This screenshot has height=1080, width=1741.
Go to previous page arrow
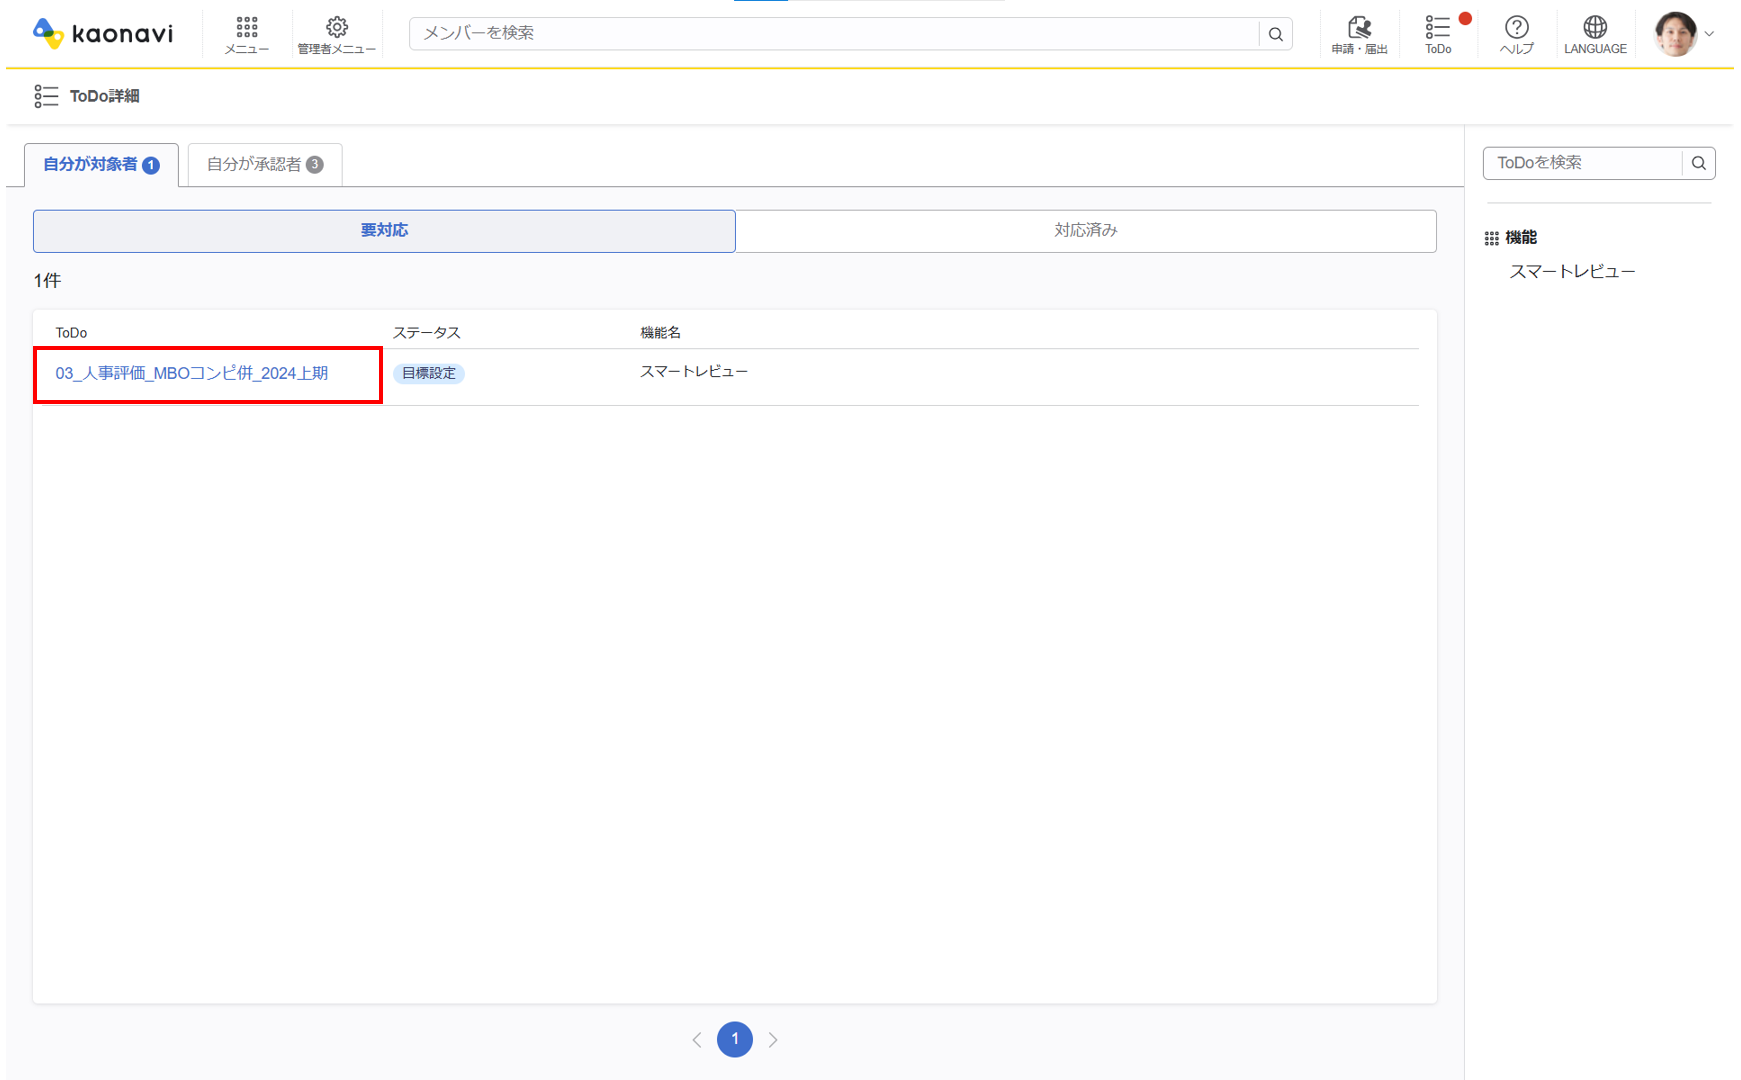tap(697, 1040)
